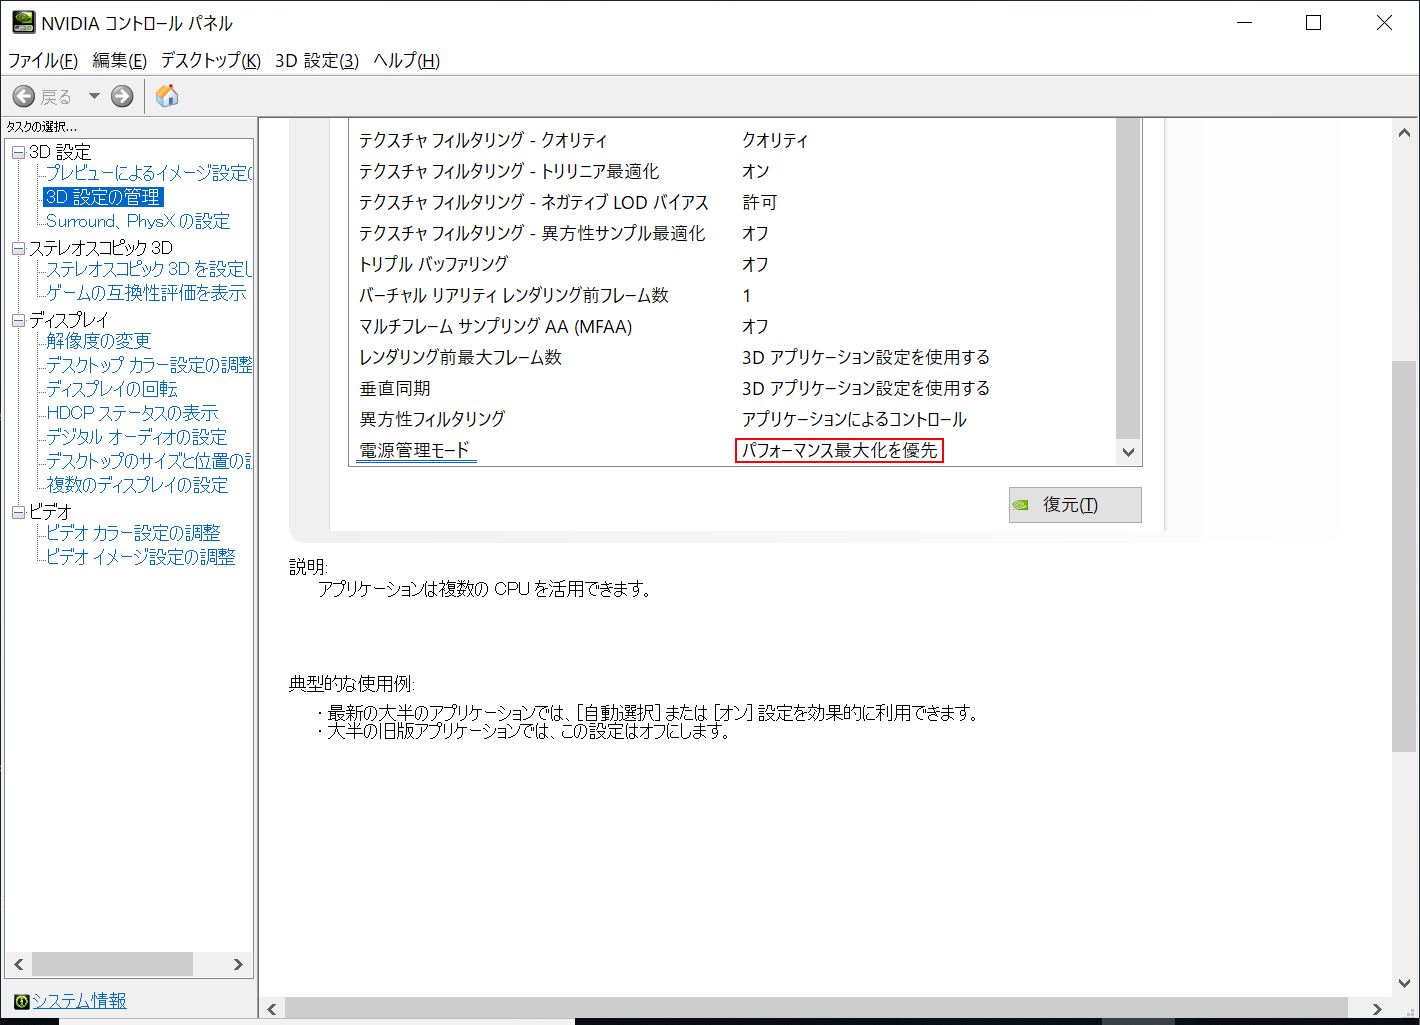Open 解像度の変更 page
1420x1025 pixels.
(x=98, y=341)
